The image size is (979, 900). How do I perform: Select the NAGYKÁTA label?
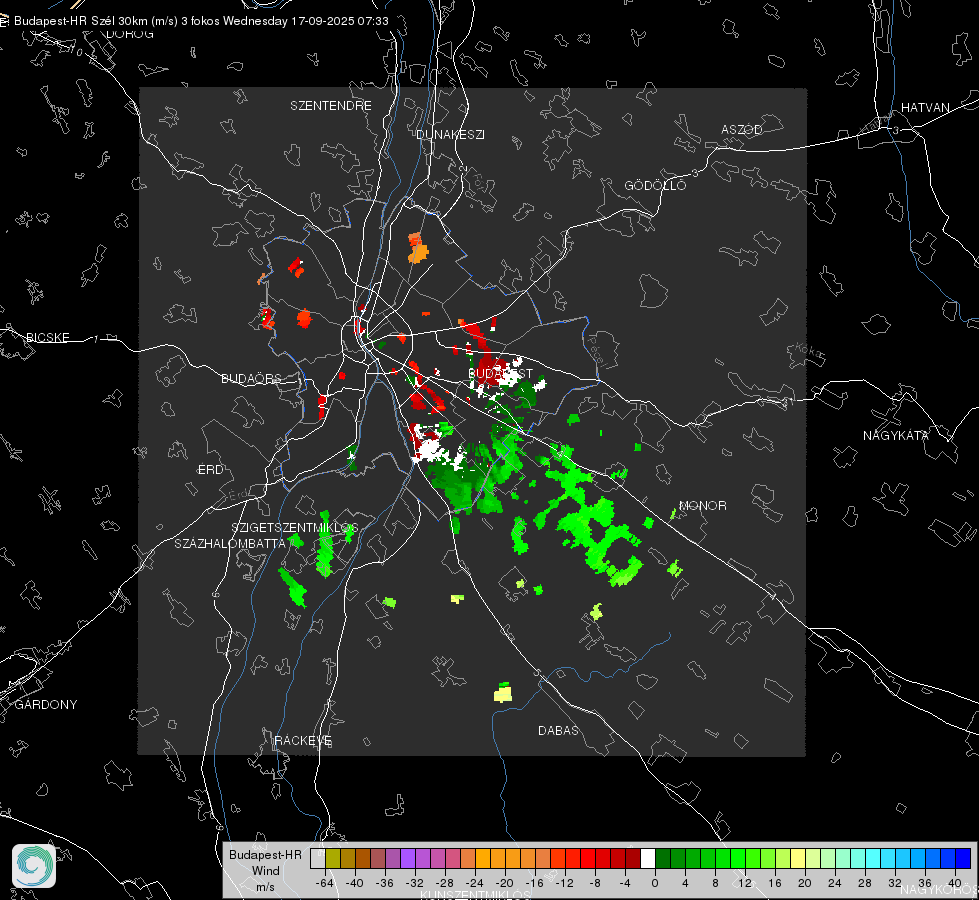pos(895,435)
